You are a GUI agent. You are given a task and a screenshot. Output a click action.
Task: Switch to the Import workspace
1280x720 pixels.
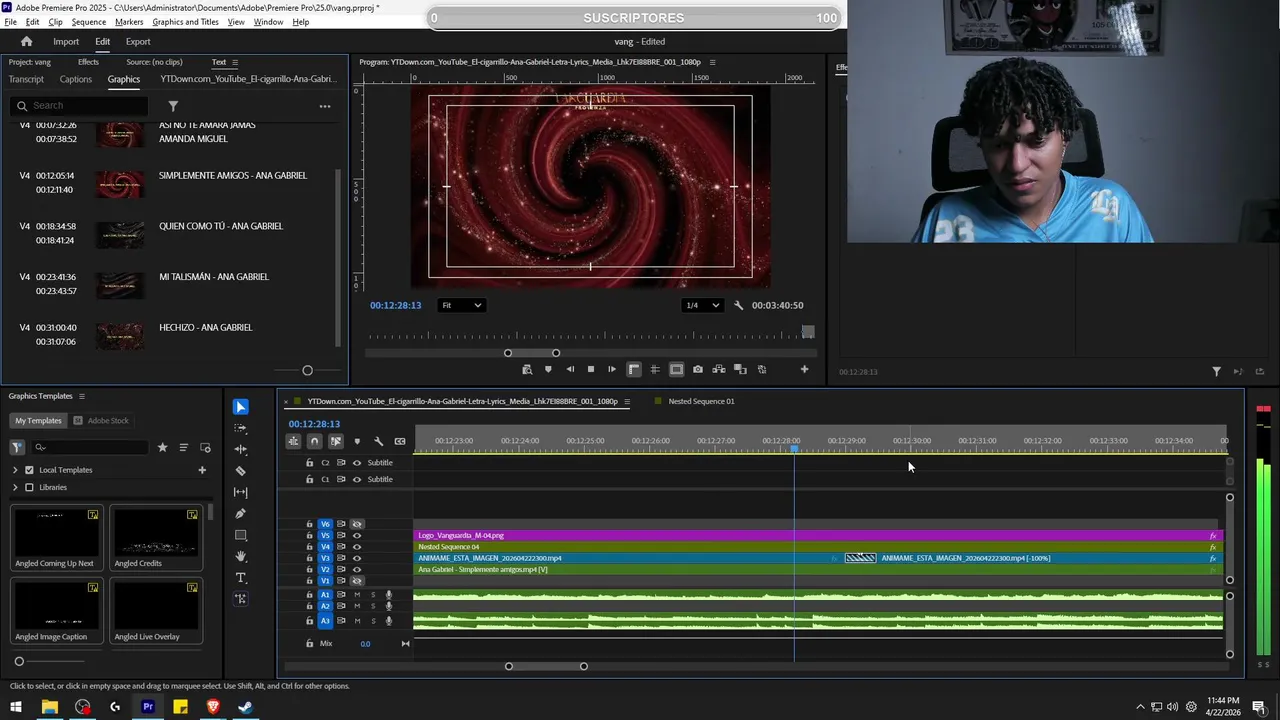(66, 41)
